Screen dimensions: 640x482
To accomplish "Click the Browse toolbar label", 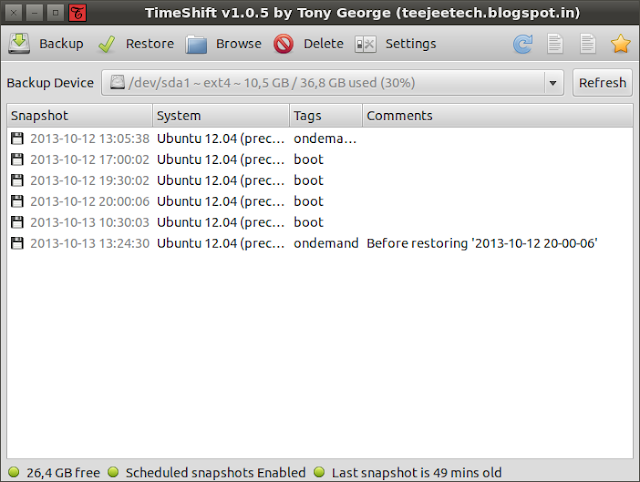I will [x=239, y=44].
